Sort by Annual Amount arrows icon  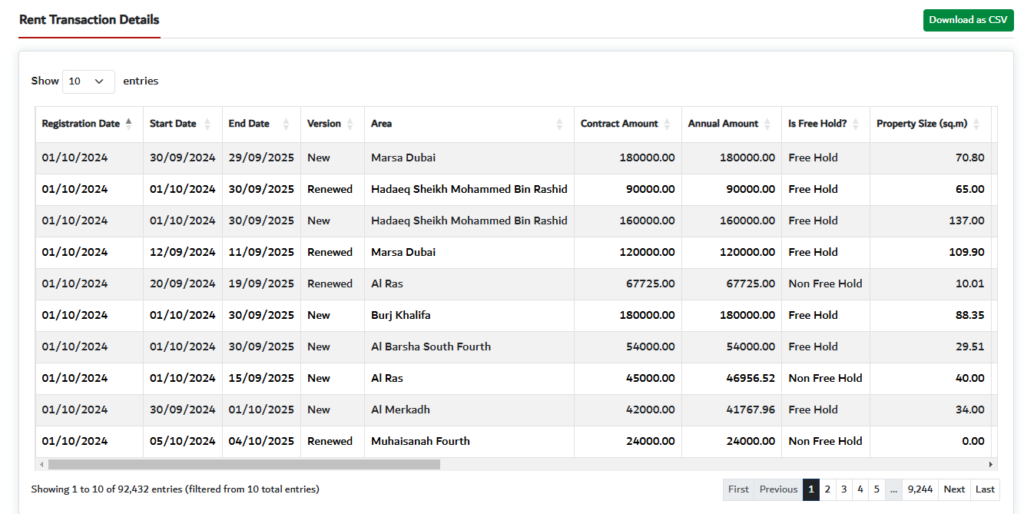tap(768, 124)
